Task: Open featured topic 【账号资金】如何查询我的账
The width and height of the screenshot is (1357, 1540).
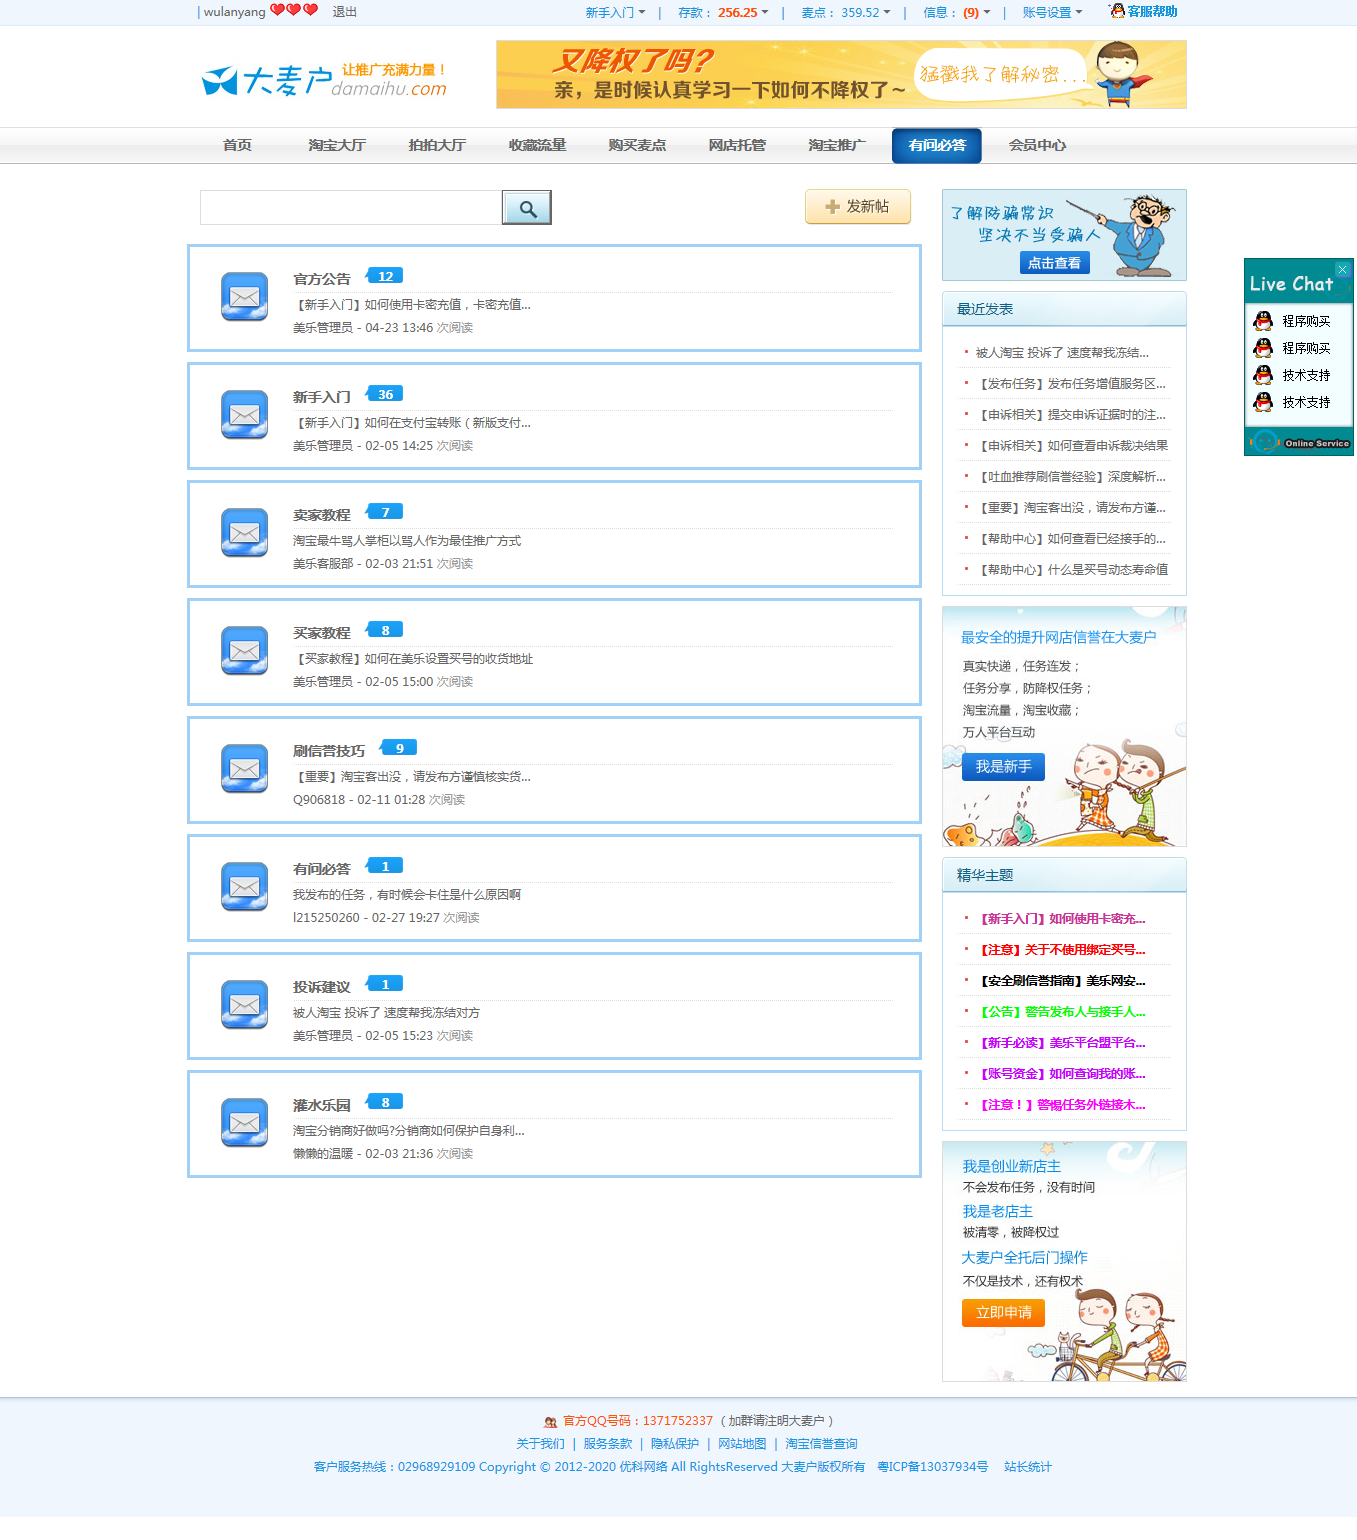Action: (1061, 1074)
